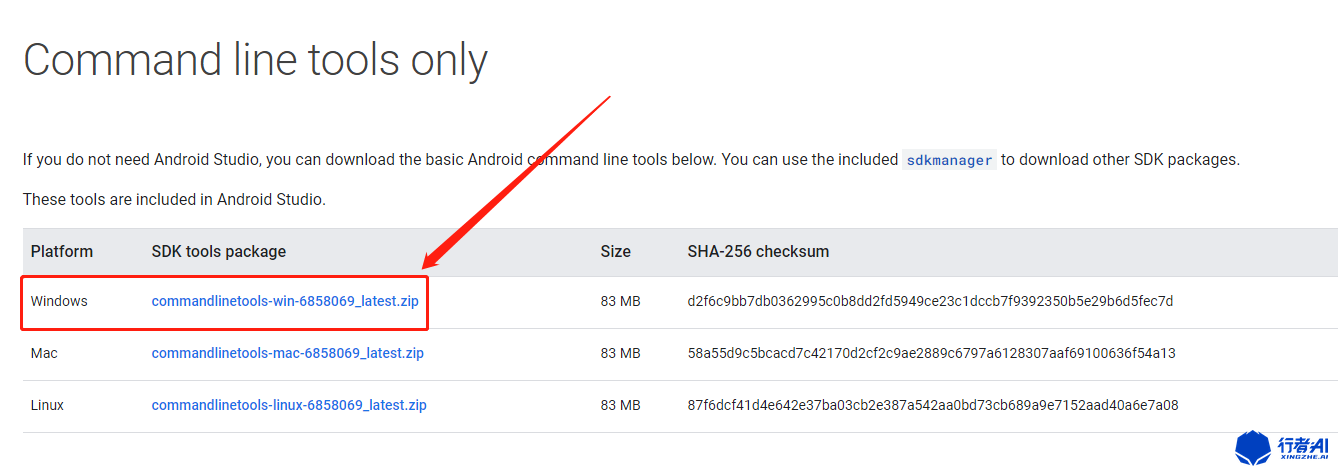This screenshot has width=1338, height=466.
Task: Download the Mac commandlinetools zip package
Action: coord(287,353)
